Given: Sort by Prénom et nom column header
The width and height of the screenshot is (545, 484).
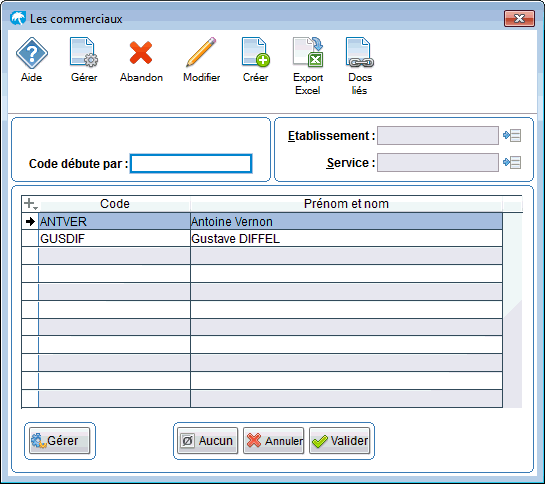Looking at the screenshot, I should [346, 204].
